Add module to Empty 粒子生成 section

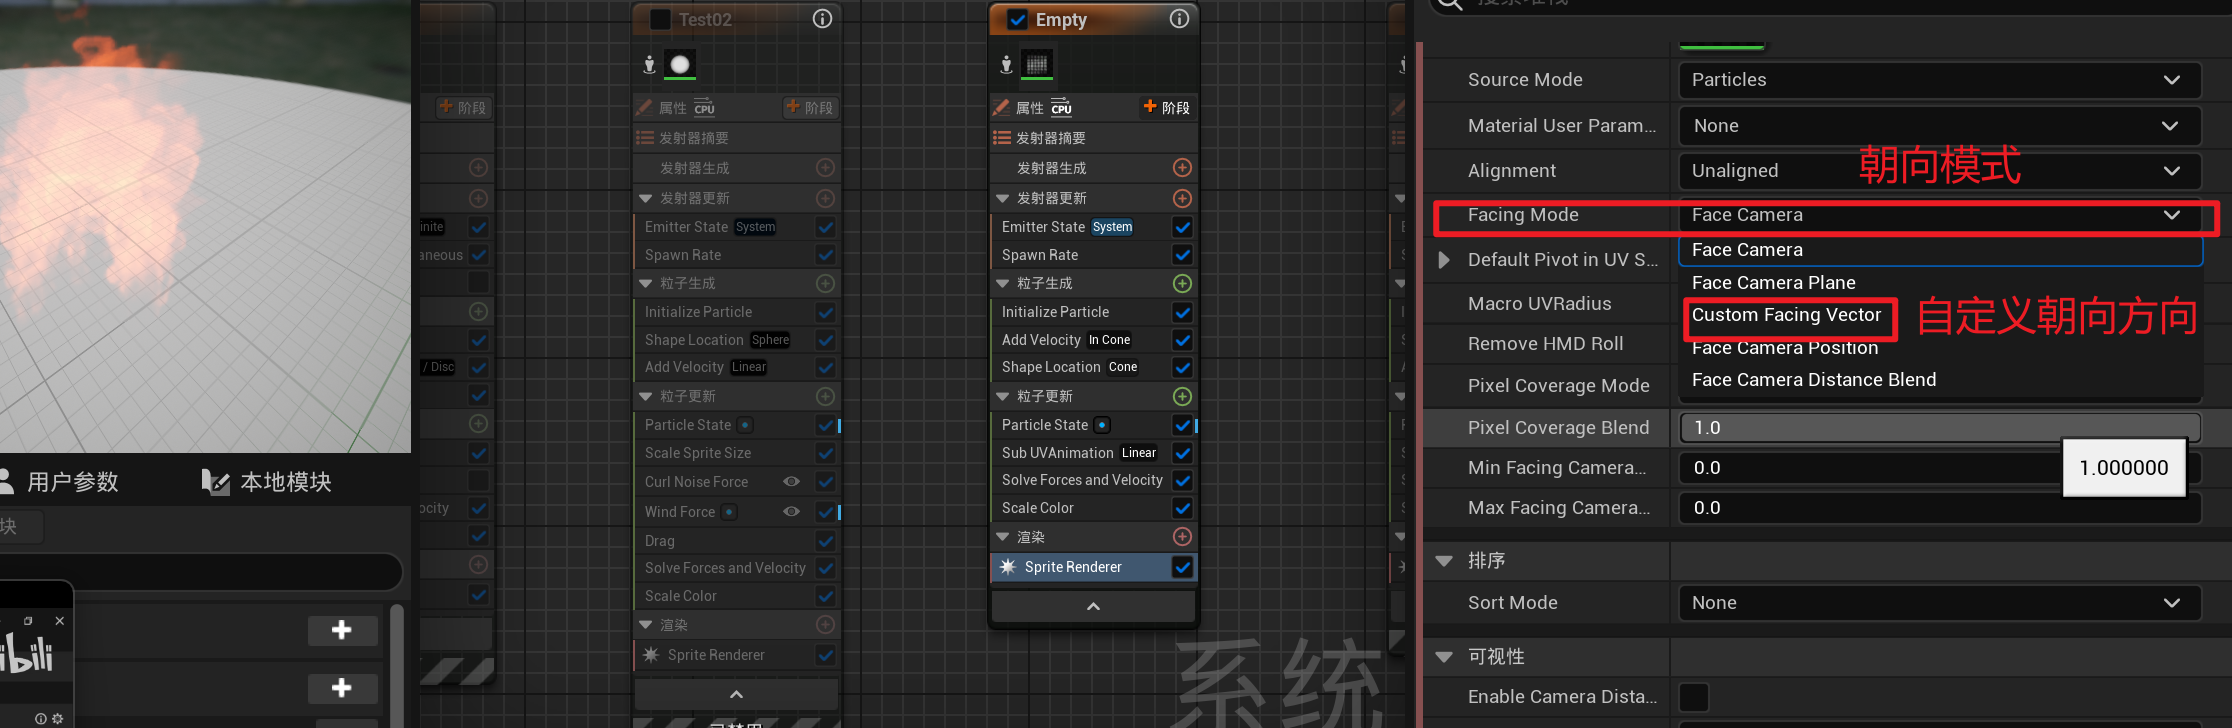click(1182, 284)
